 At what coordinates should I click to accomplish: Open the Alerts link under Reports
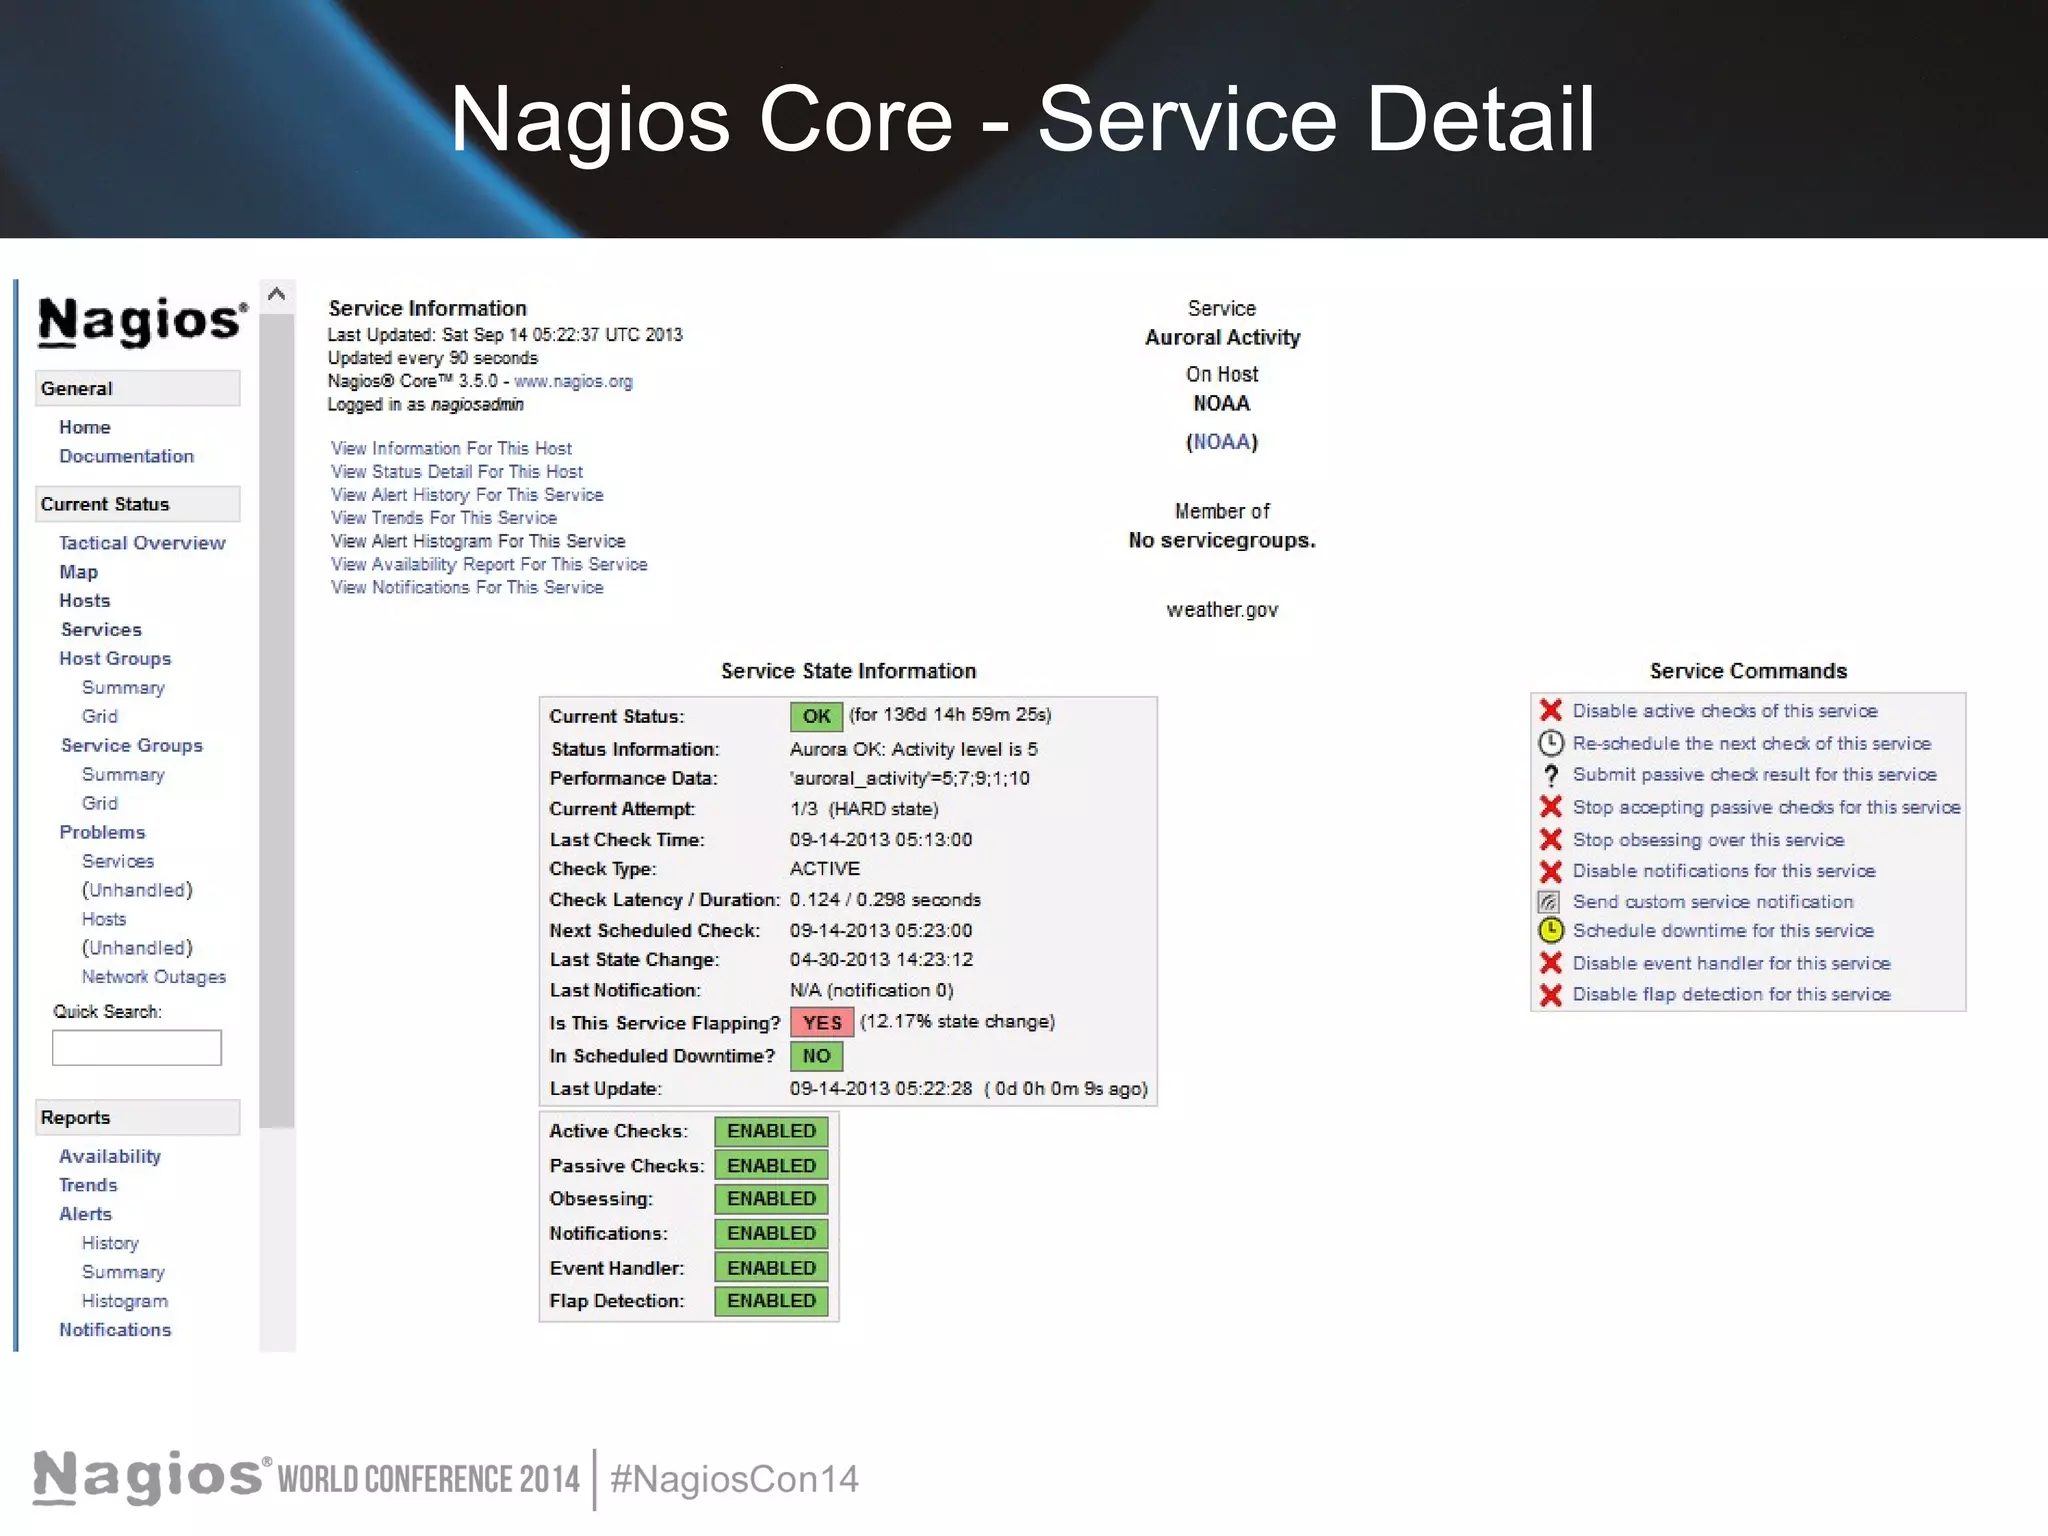85,1215
